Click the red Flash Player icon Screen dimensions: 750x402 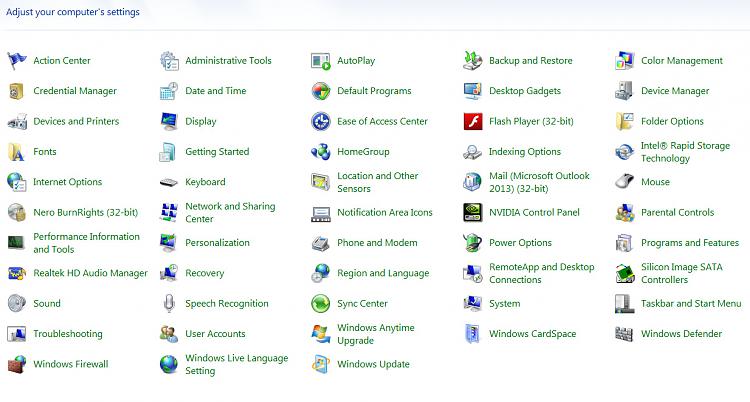473,122
